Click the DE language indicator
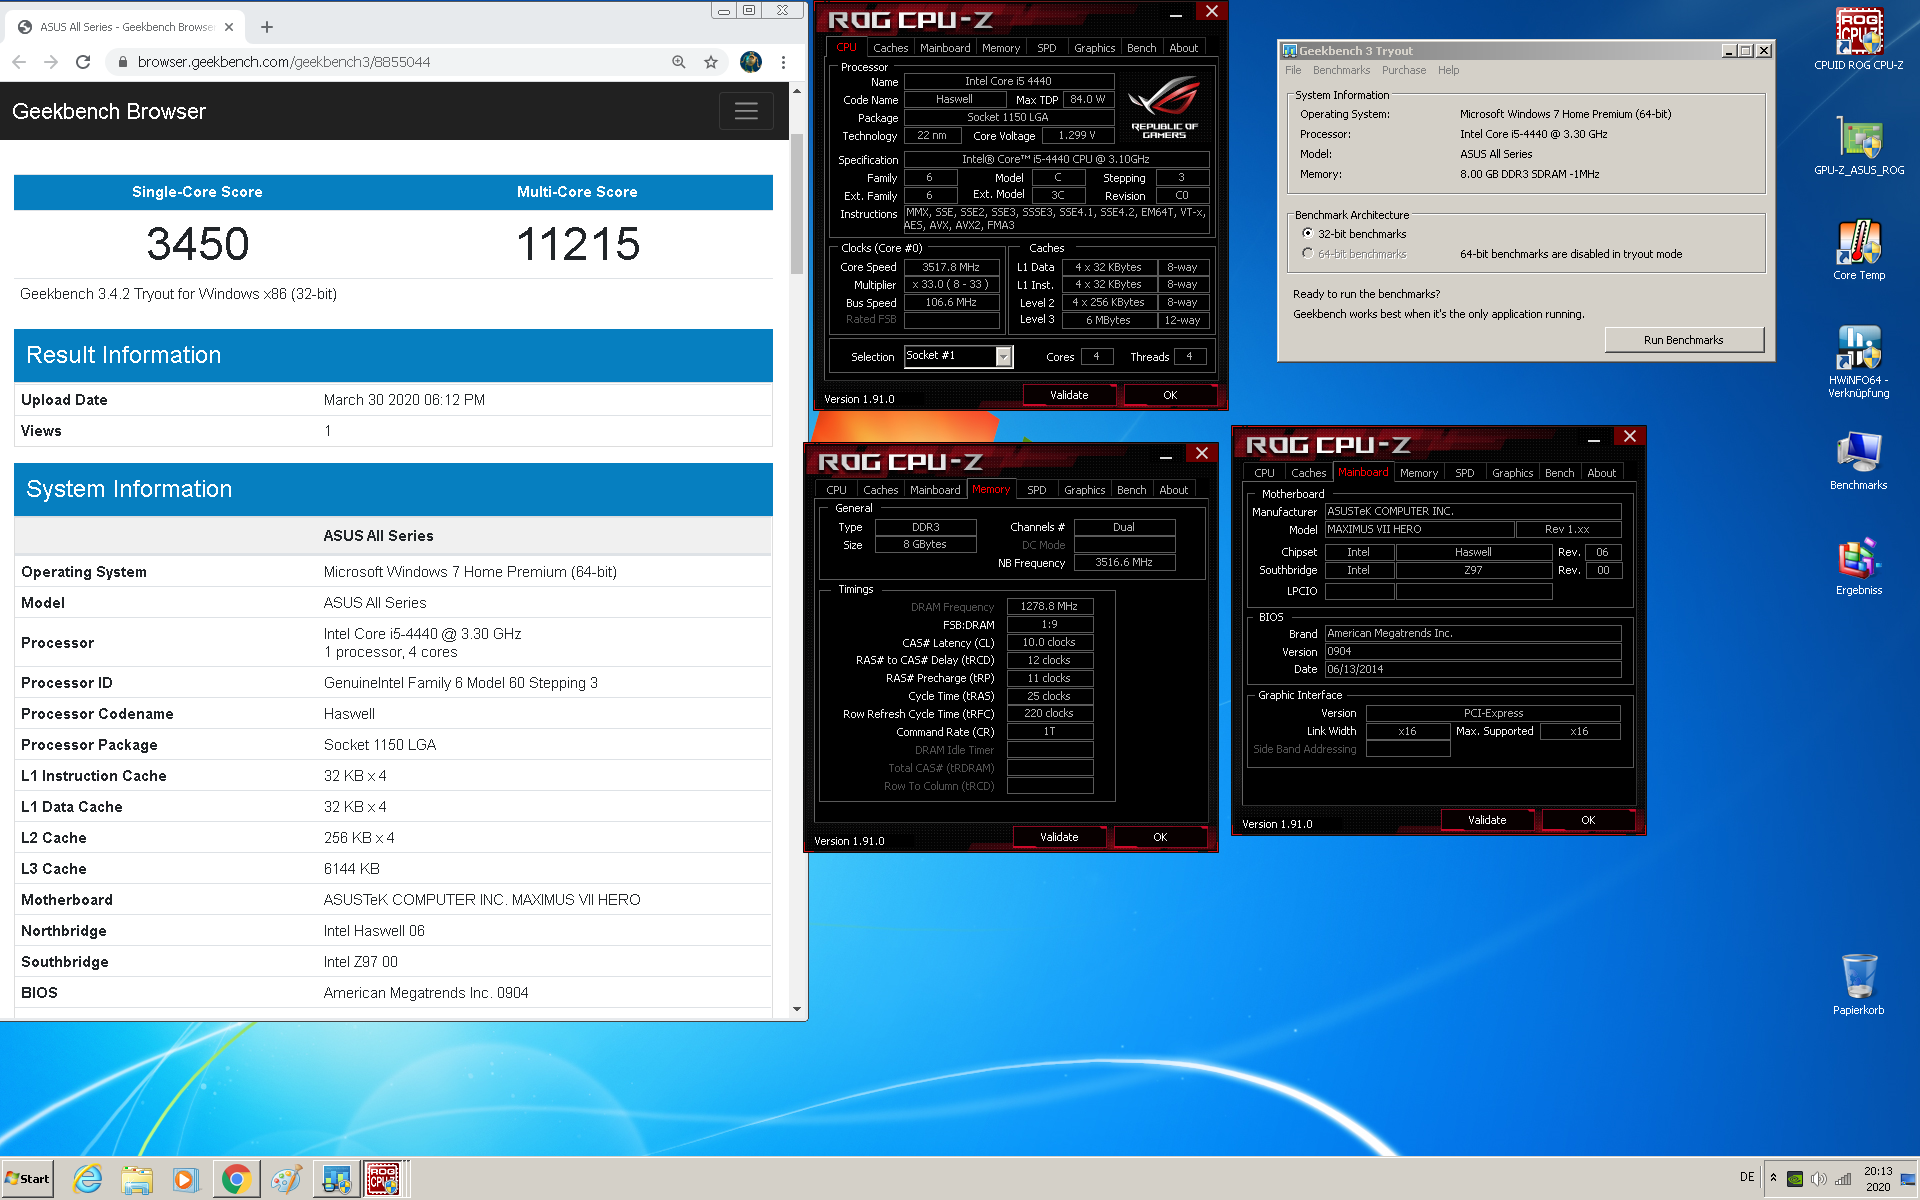Image resolution: width=1920 pixels, height=1200 pixels. [1747, 1177]
